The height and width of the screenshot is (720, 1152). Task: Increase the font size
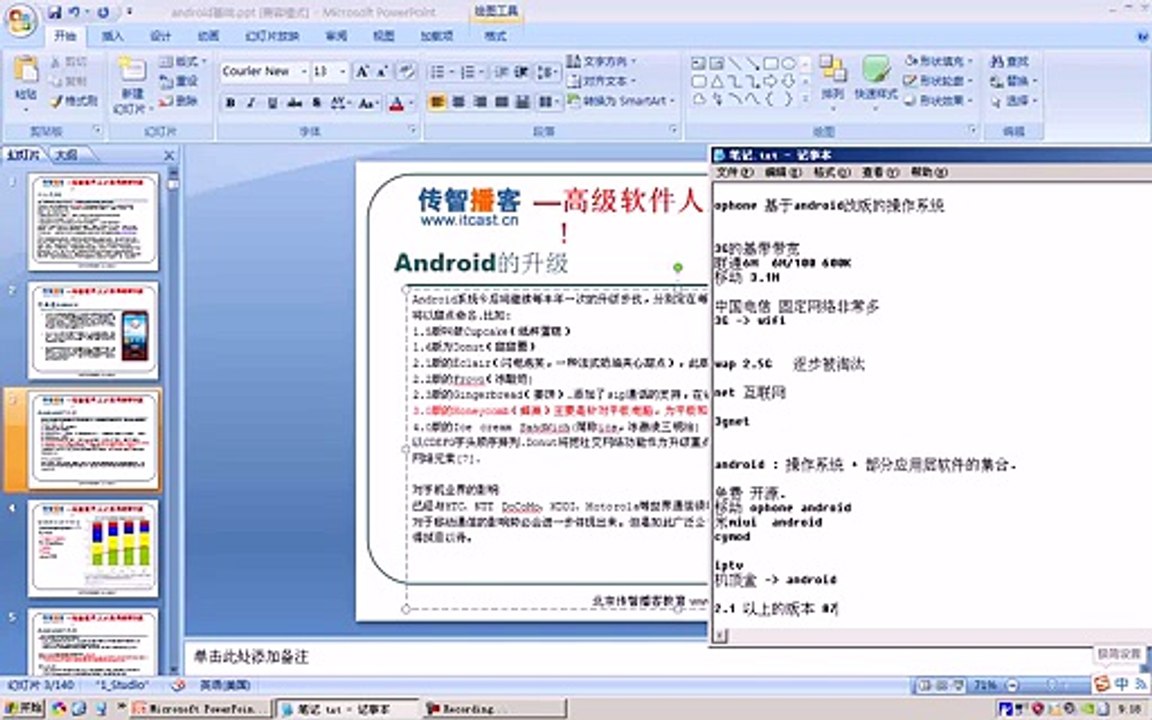click(361, 71)
